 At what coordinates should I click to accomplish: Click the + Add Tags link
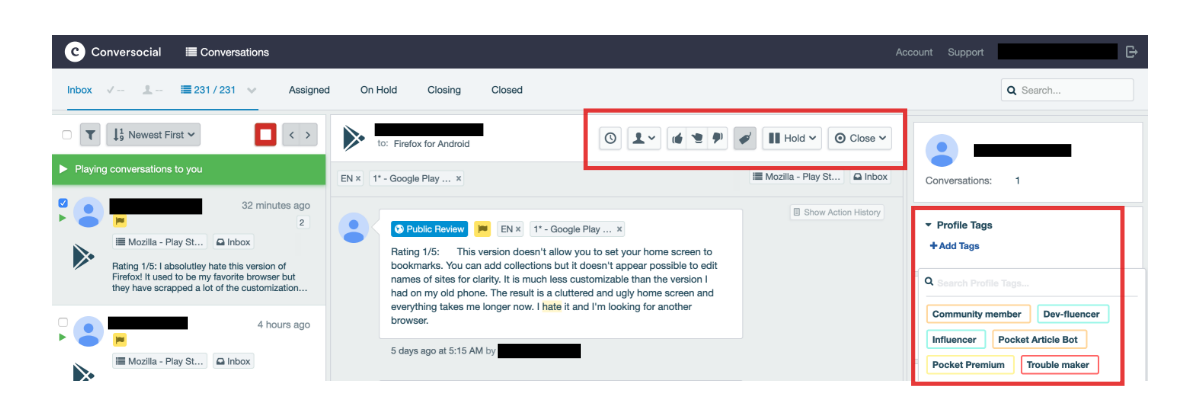[x=954, y=246]
